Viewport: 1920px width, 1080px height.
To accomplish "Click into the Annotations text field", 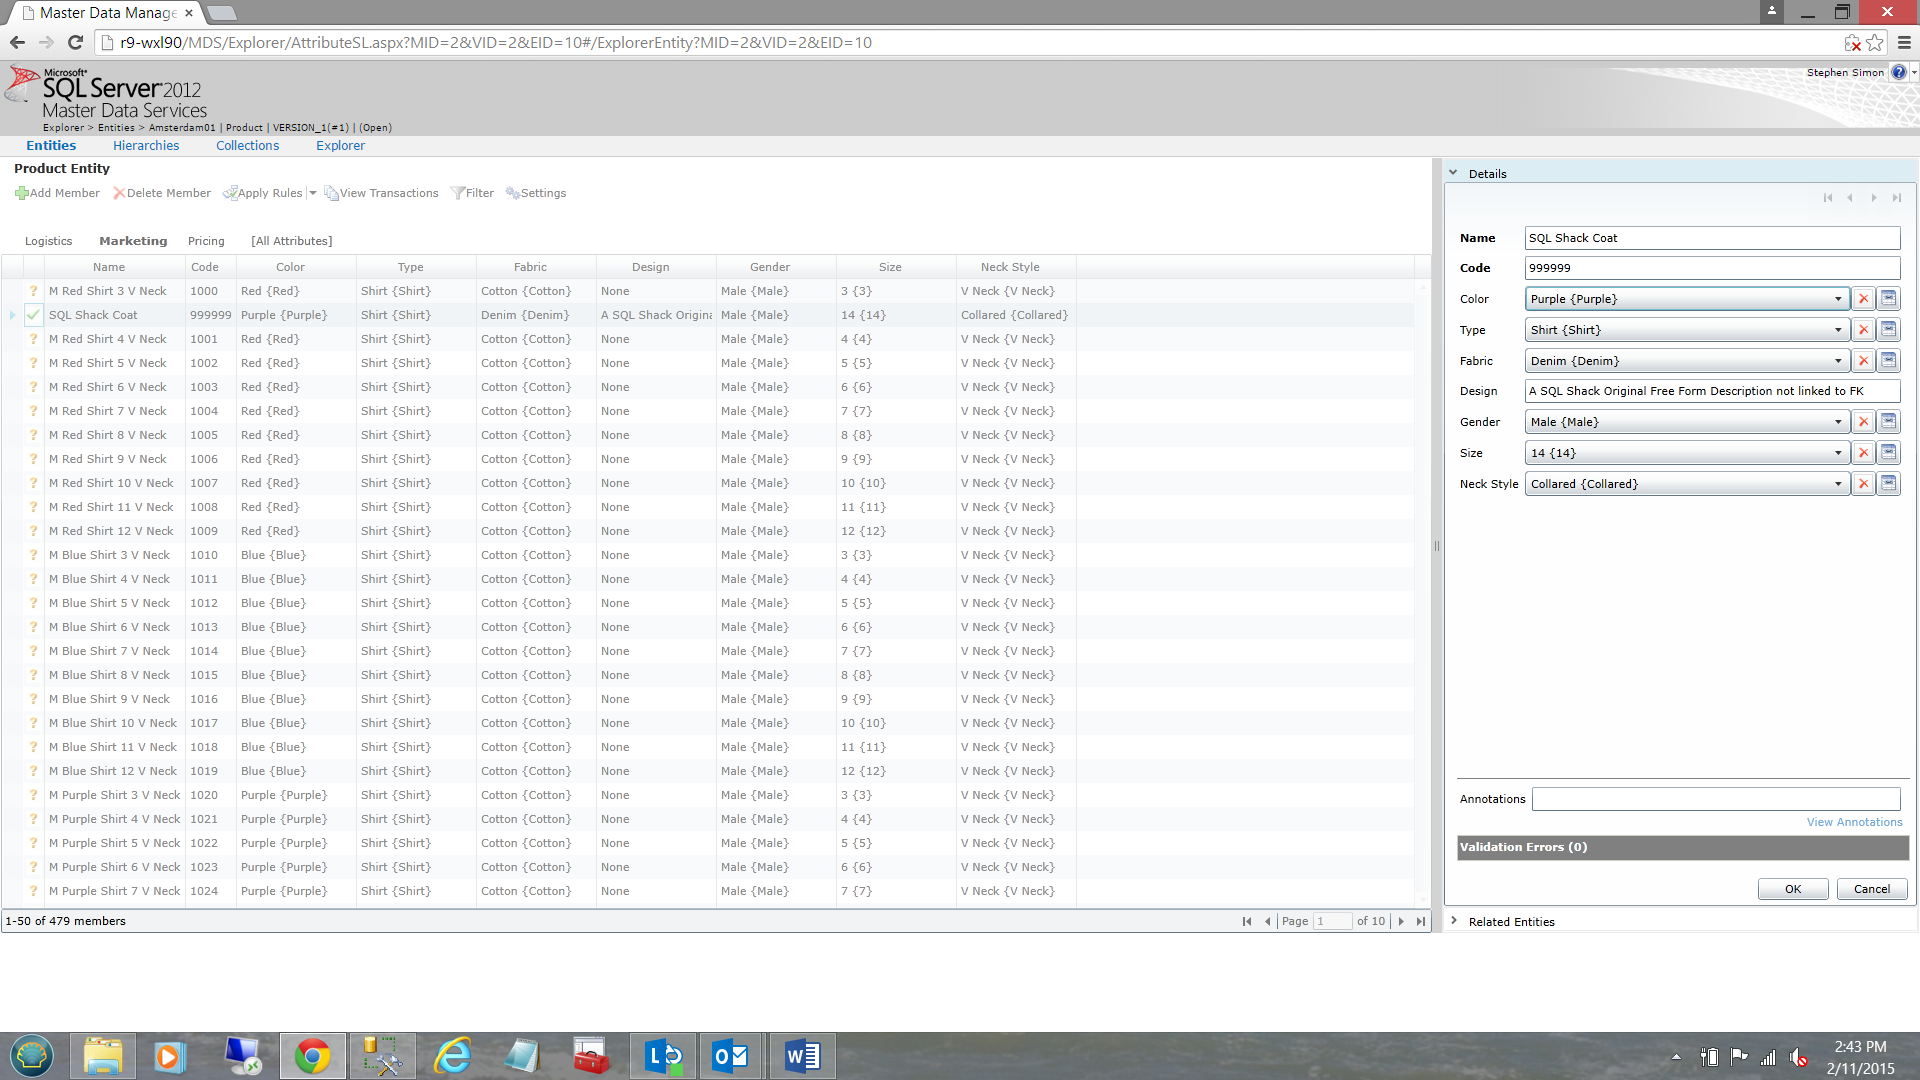I will [x=1715, y=799].
